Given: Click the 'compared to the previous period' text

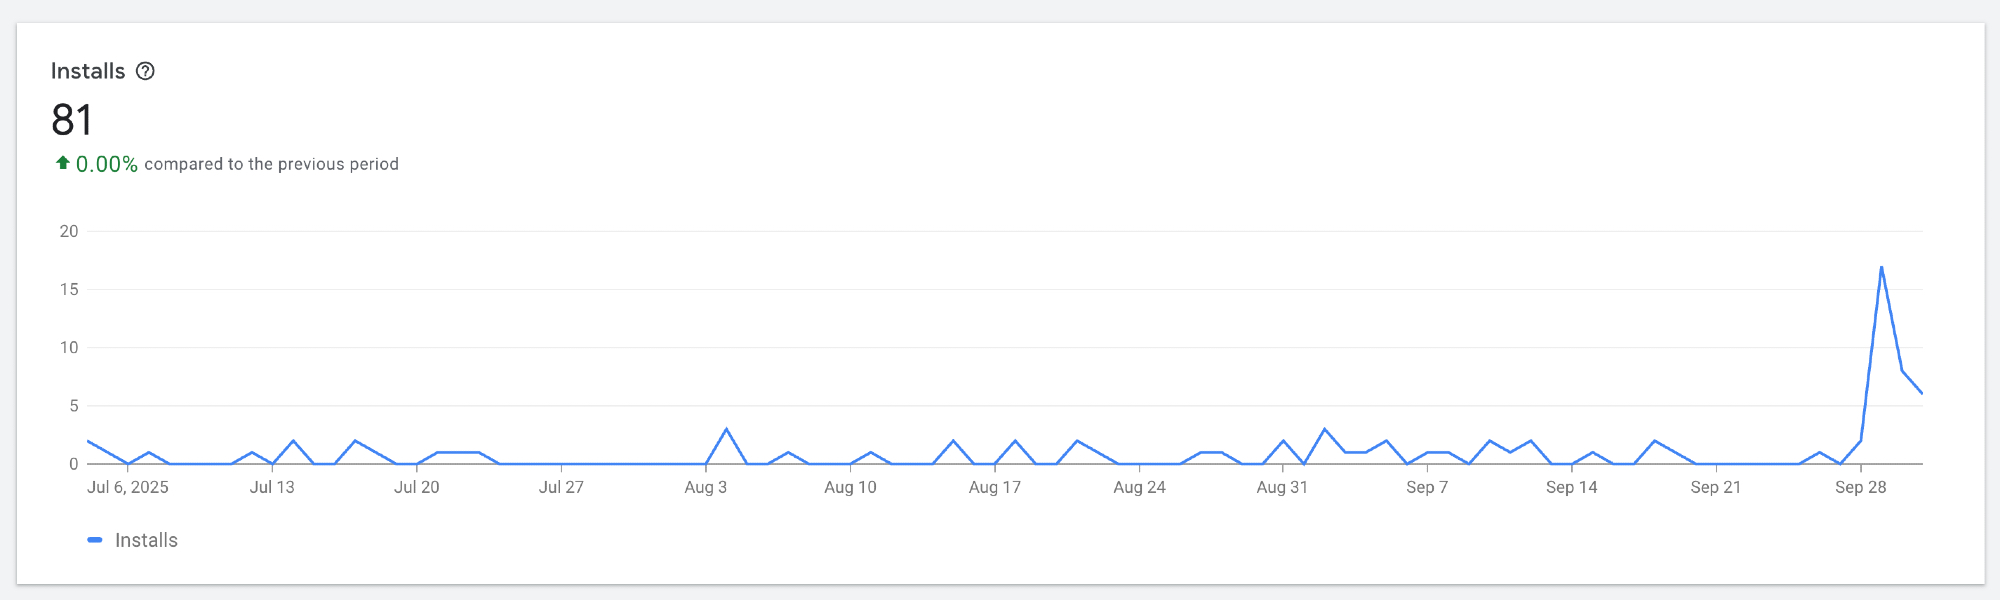Looking at the screenshot, I should coord(271,164).
